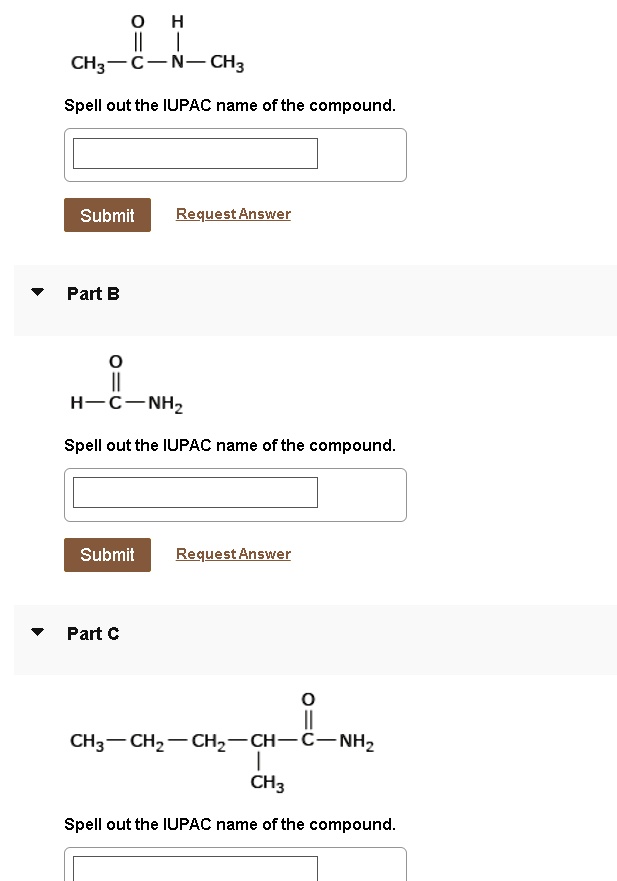Select the Part C heading
This screenshot has height=881, width=617.
tap(93, 633)
